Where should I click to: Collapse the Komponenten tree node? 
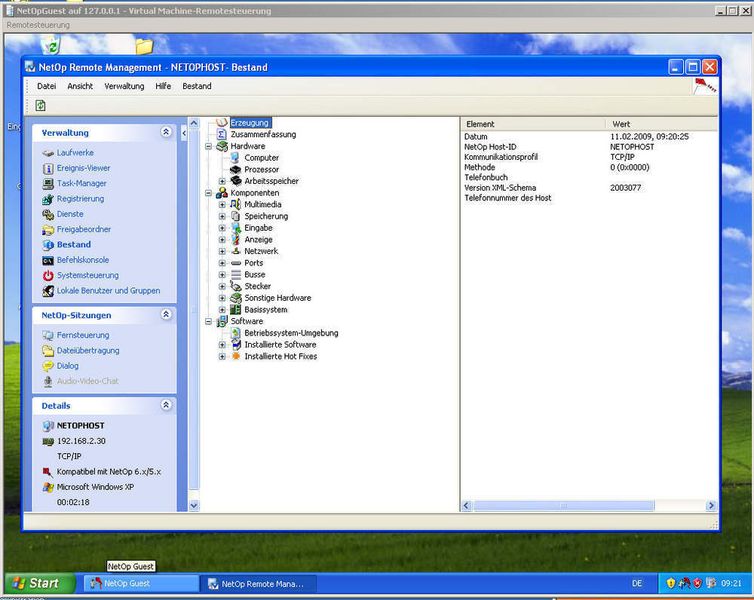209,193
